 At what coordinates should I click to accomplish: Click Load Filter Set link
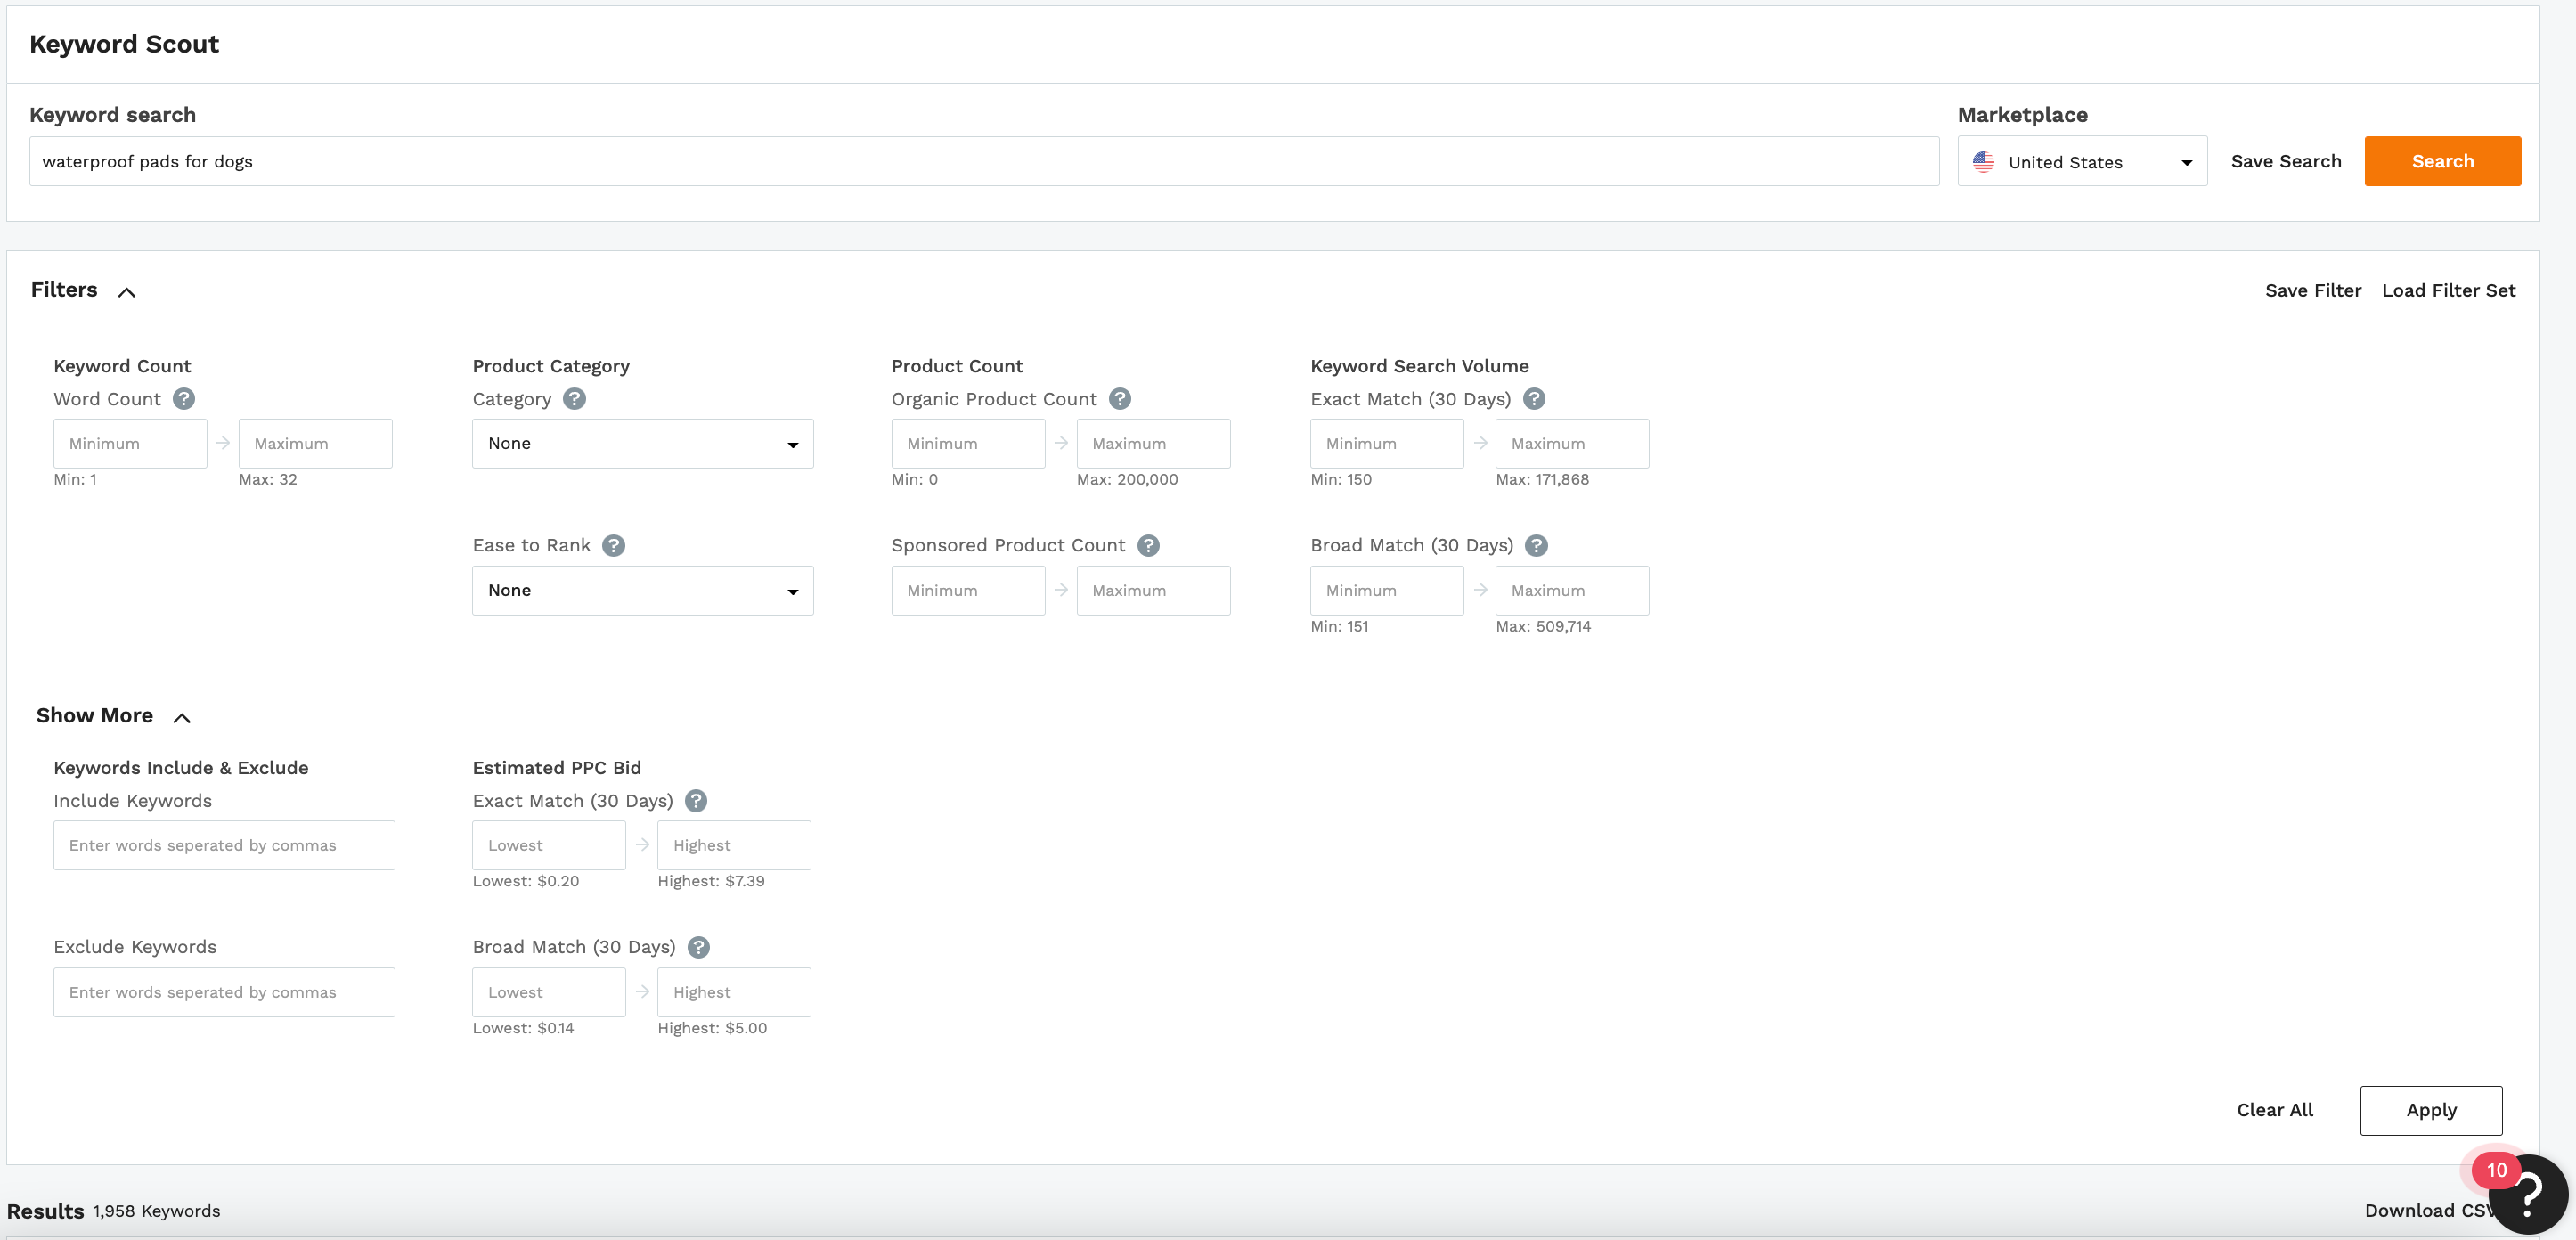tap(2448, 291)
